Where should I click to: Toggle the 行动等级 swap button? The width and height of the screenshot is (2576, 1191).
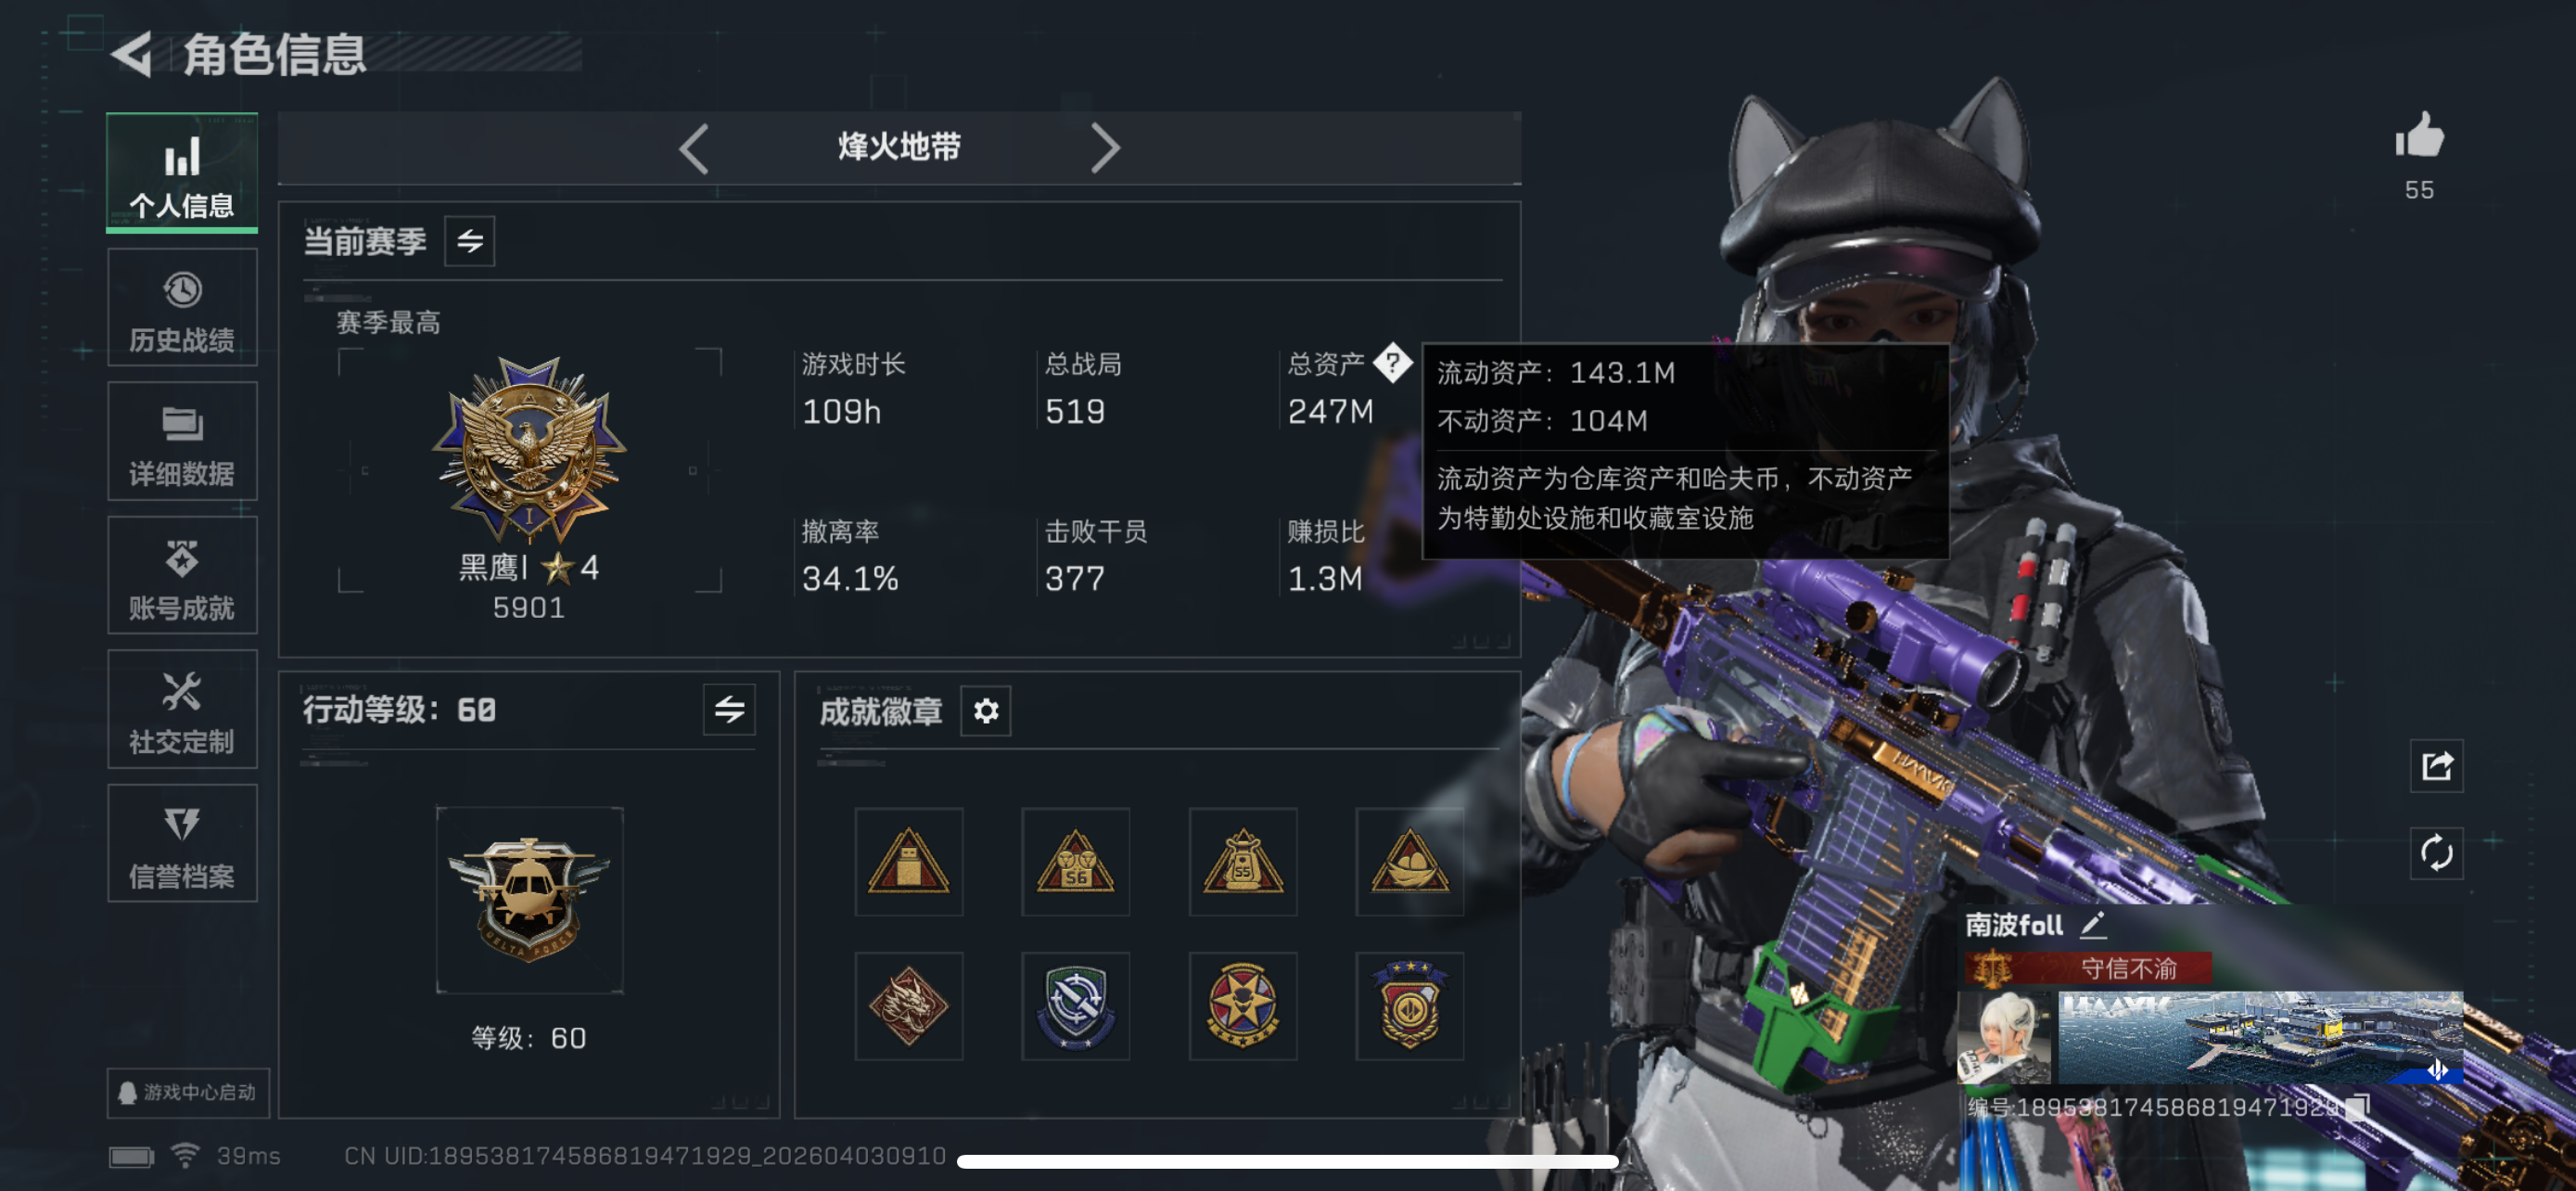[x=729, y=710]
